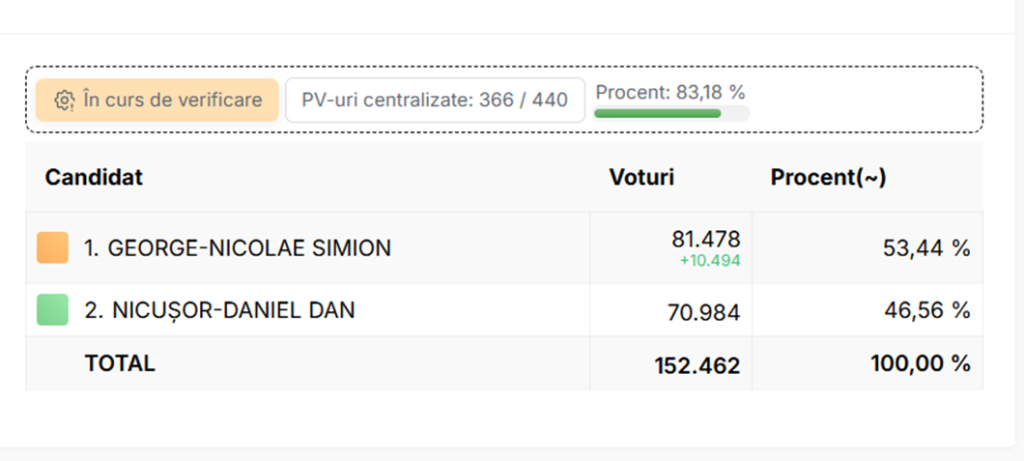Click the TOTAL row label
This screenshot has height=461, width=1024.
(120, 364)
